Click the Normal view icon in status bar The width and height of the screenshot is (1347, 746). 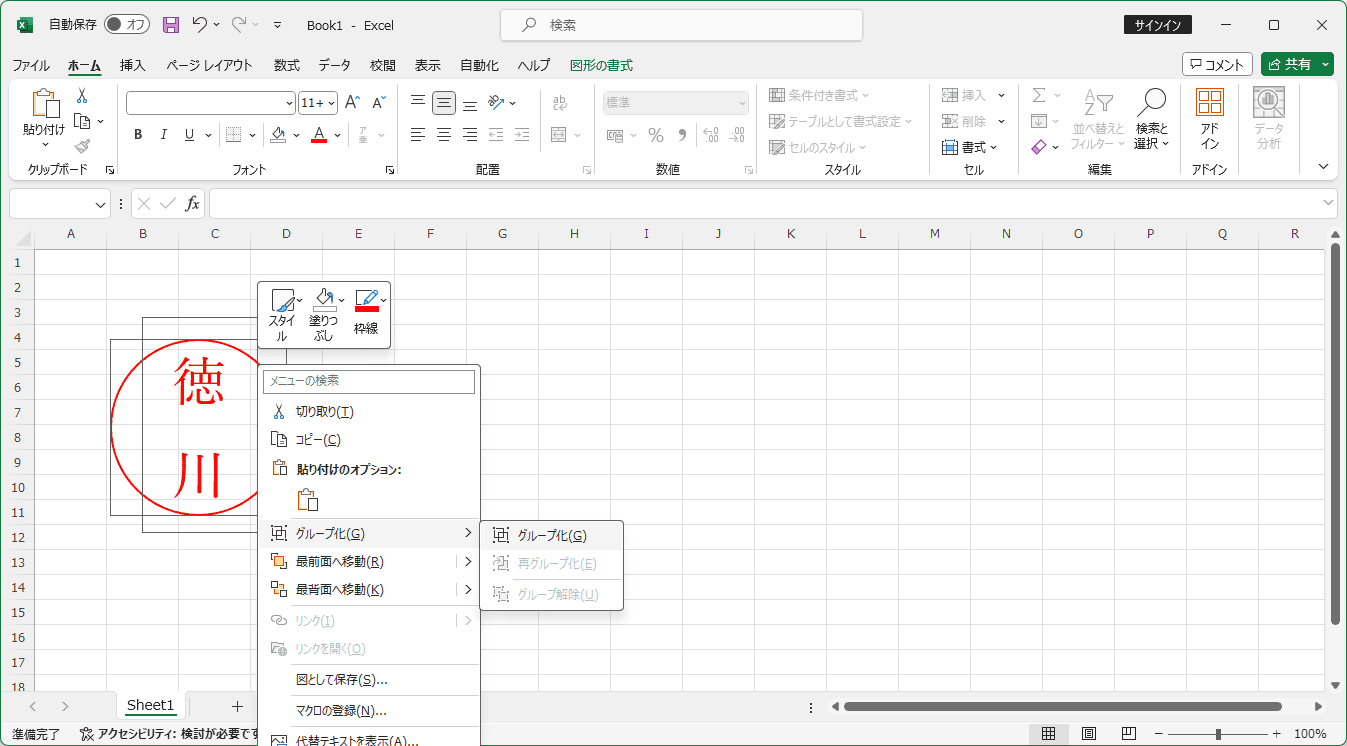(1048, 734)
